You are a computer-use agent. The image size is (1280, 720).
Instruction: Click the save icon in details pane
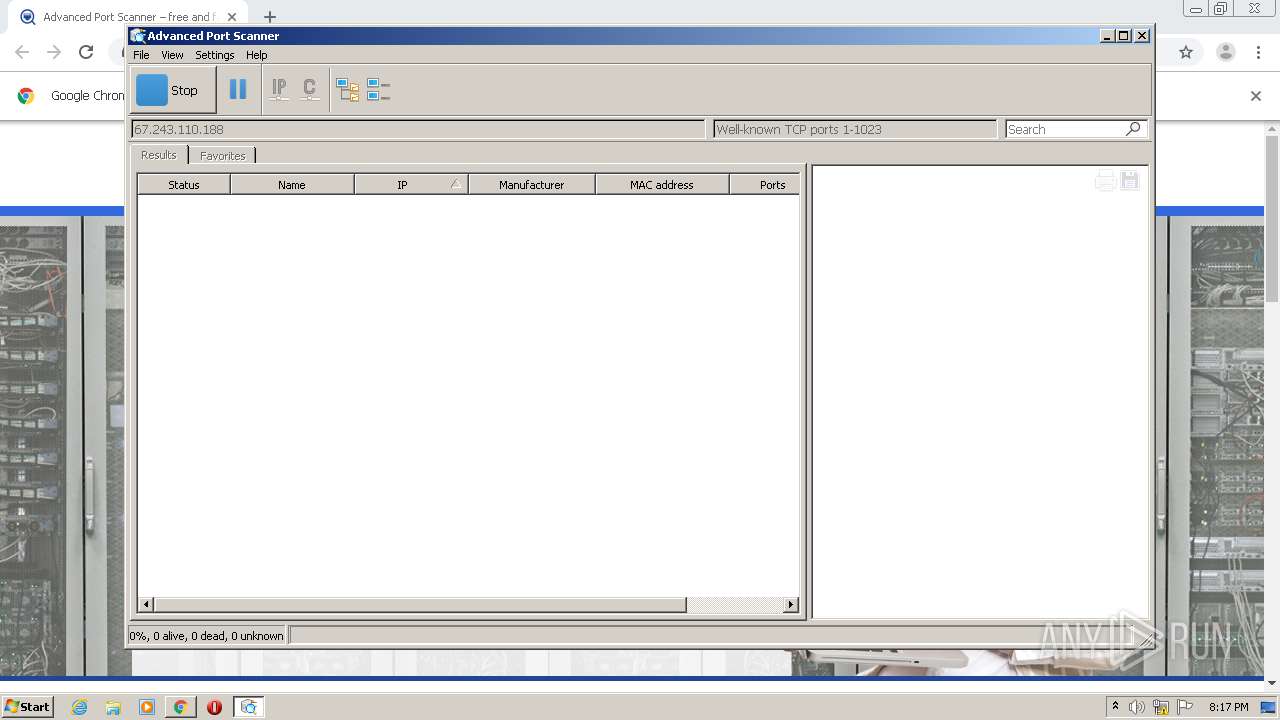click(1130, 181)
